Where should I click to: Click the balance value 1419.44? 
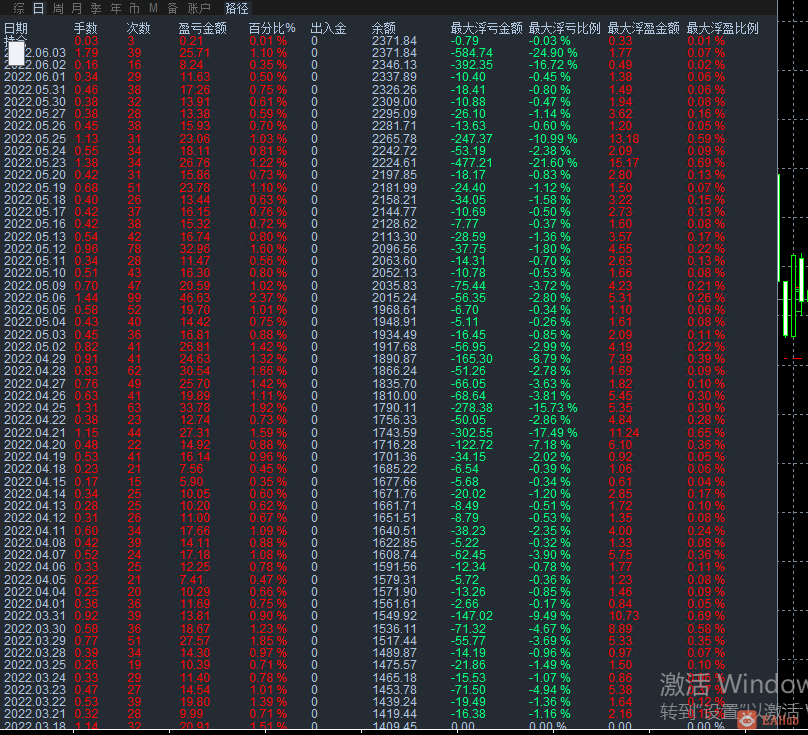point(394,714)
